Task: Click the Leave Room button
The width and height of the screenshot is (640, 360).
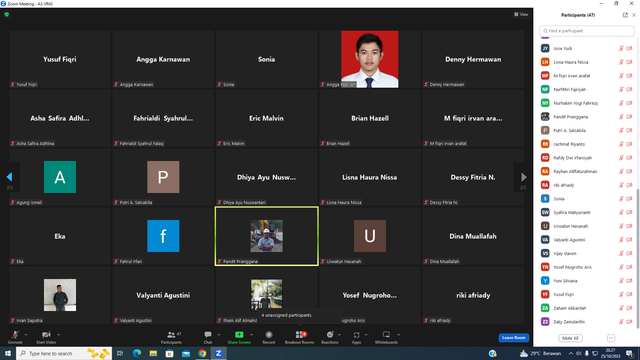Action: point(513,338)
